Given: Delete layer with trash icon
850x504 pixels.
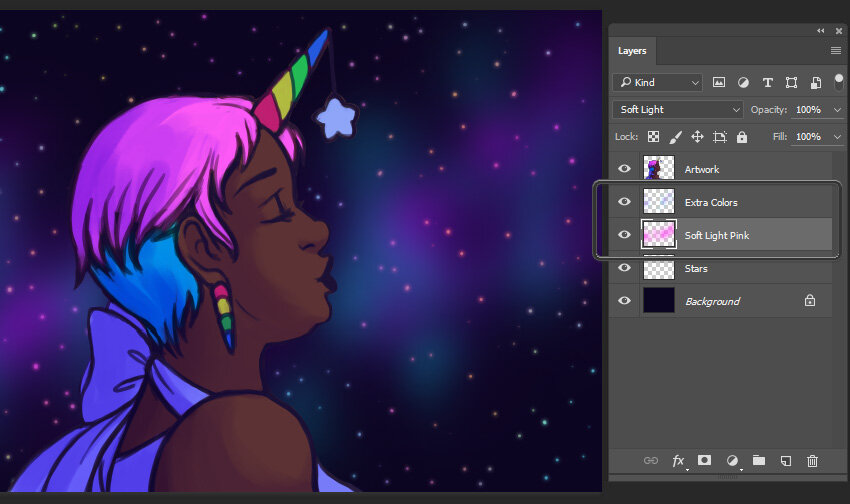Looking at the screenshot, I should pyautogui.click(x=812, y=461).
